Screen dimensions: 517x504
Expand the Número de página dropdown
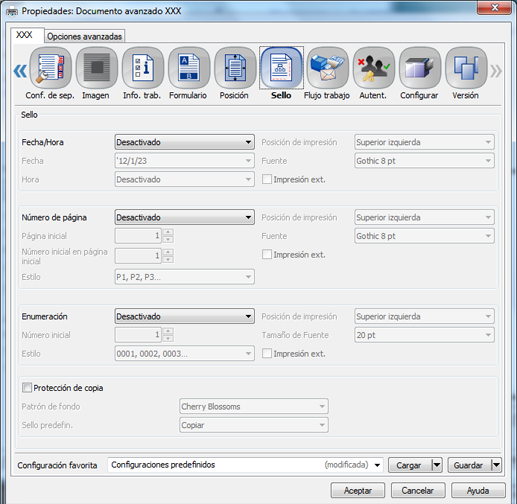(x=184, y=217)
